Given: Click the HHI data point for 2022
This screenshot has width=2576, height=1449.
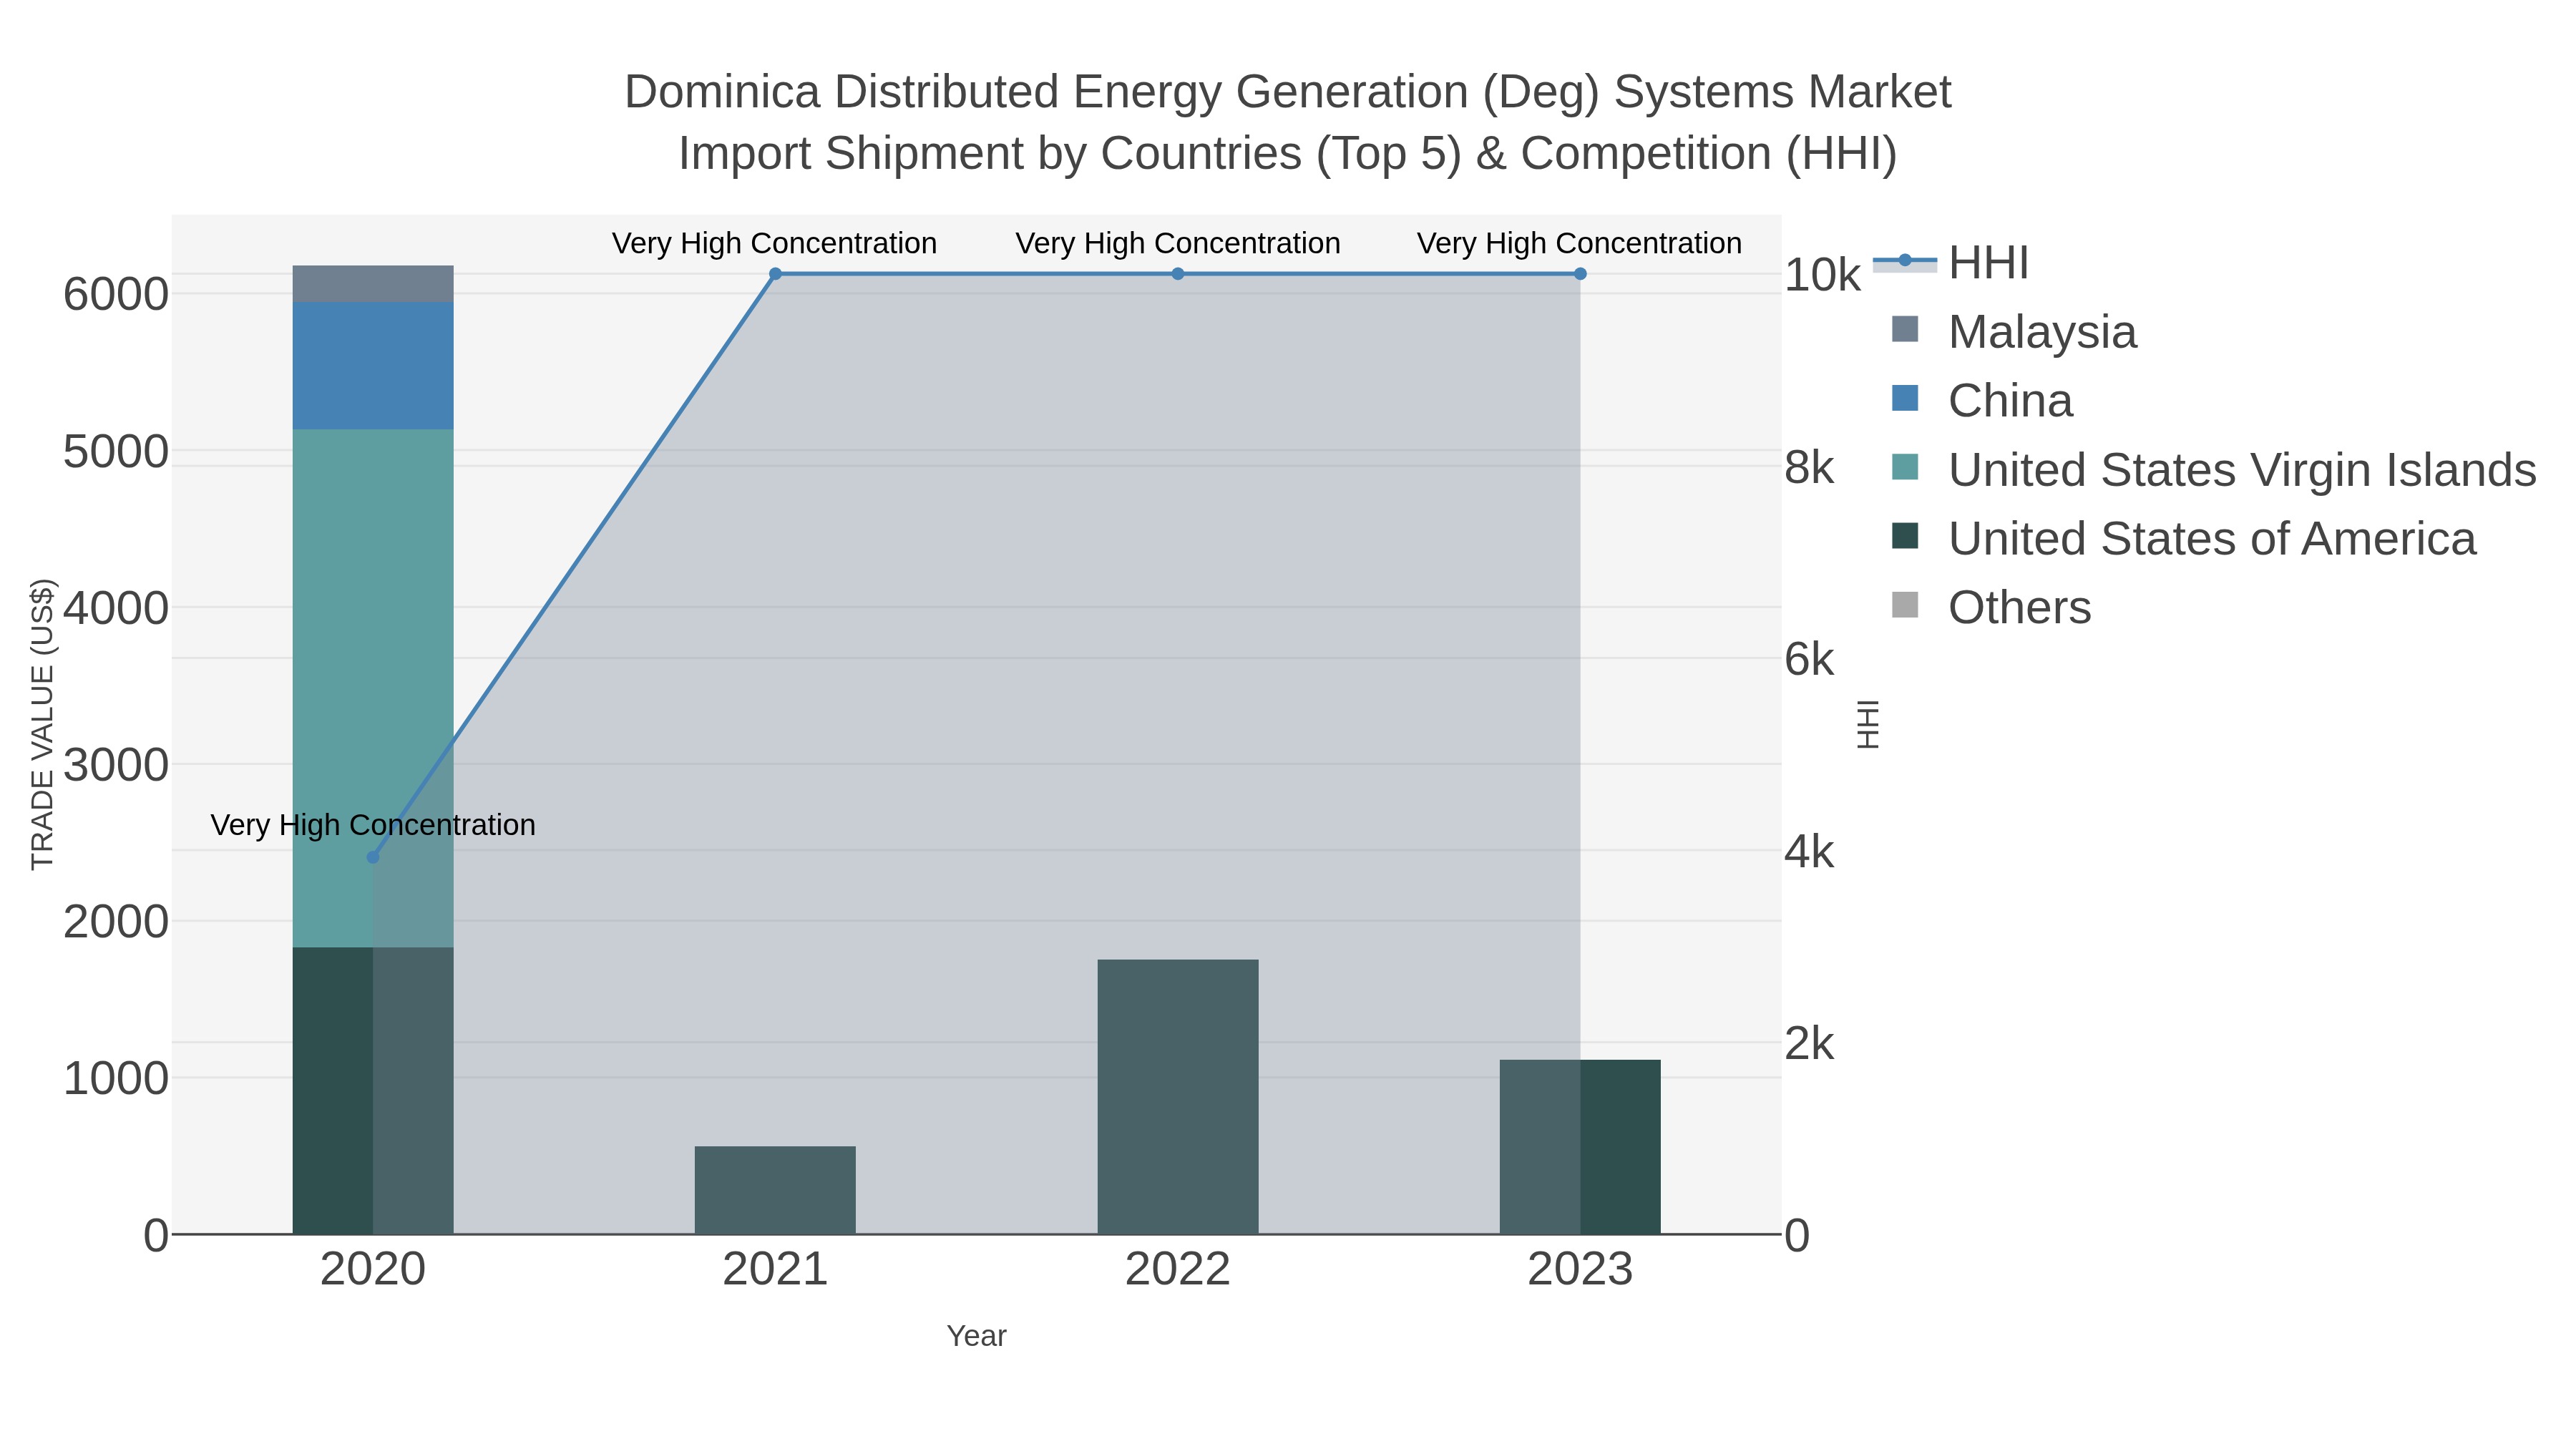Looking at the screenshot, I should (1178, 274).
